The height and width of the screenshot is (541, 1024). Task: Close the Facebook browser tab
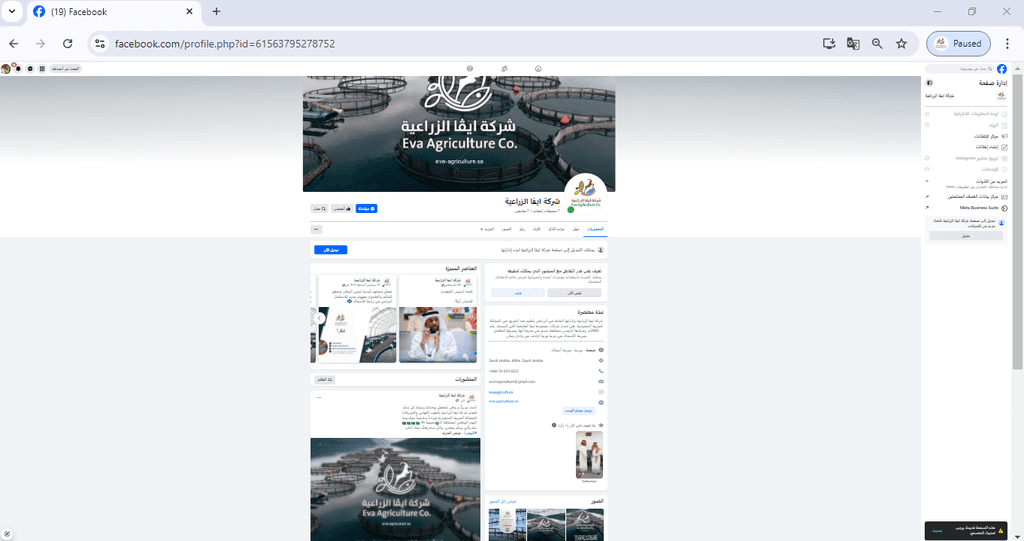click(189, 11)
